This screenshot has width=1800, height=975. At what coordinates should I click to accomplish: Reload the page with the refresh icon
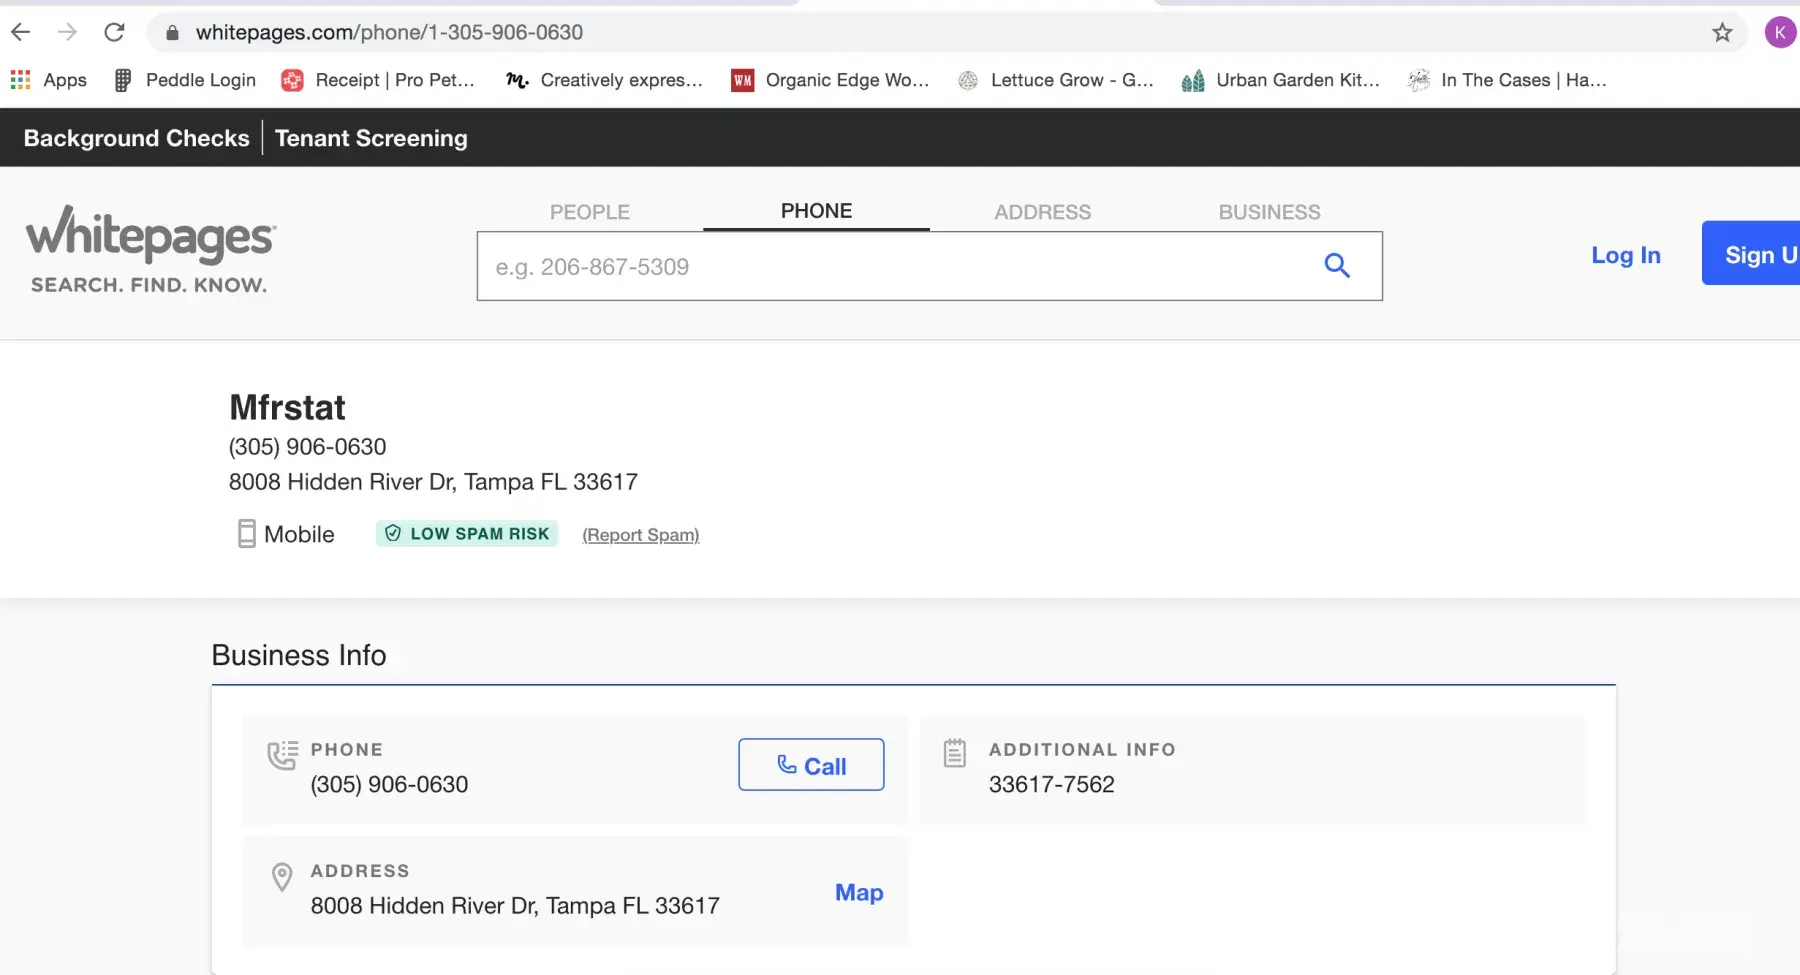coord(115,32)
